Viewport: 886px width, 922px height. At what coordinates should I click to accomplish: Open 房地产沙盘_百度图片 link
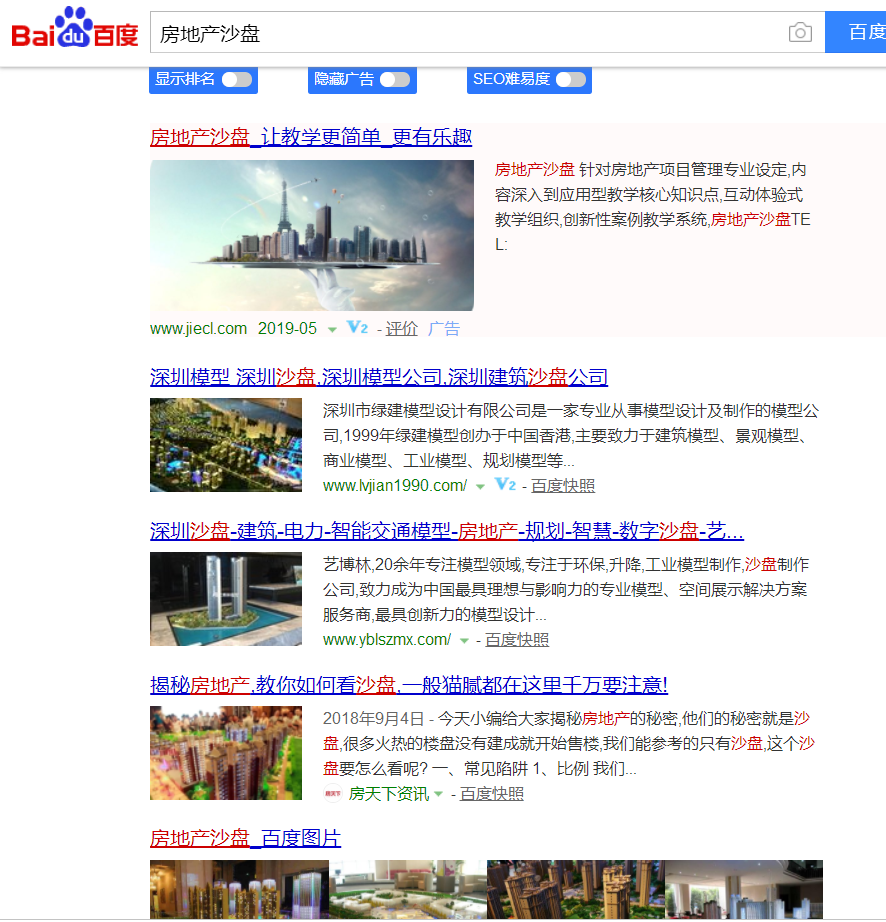coord(245,838)
